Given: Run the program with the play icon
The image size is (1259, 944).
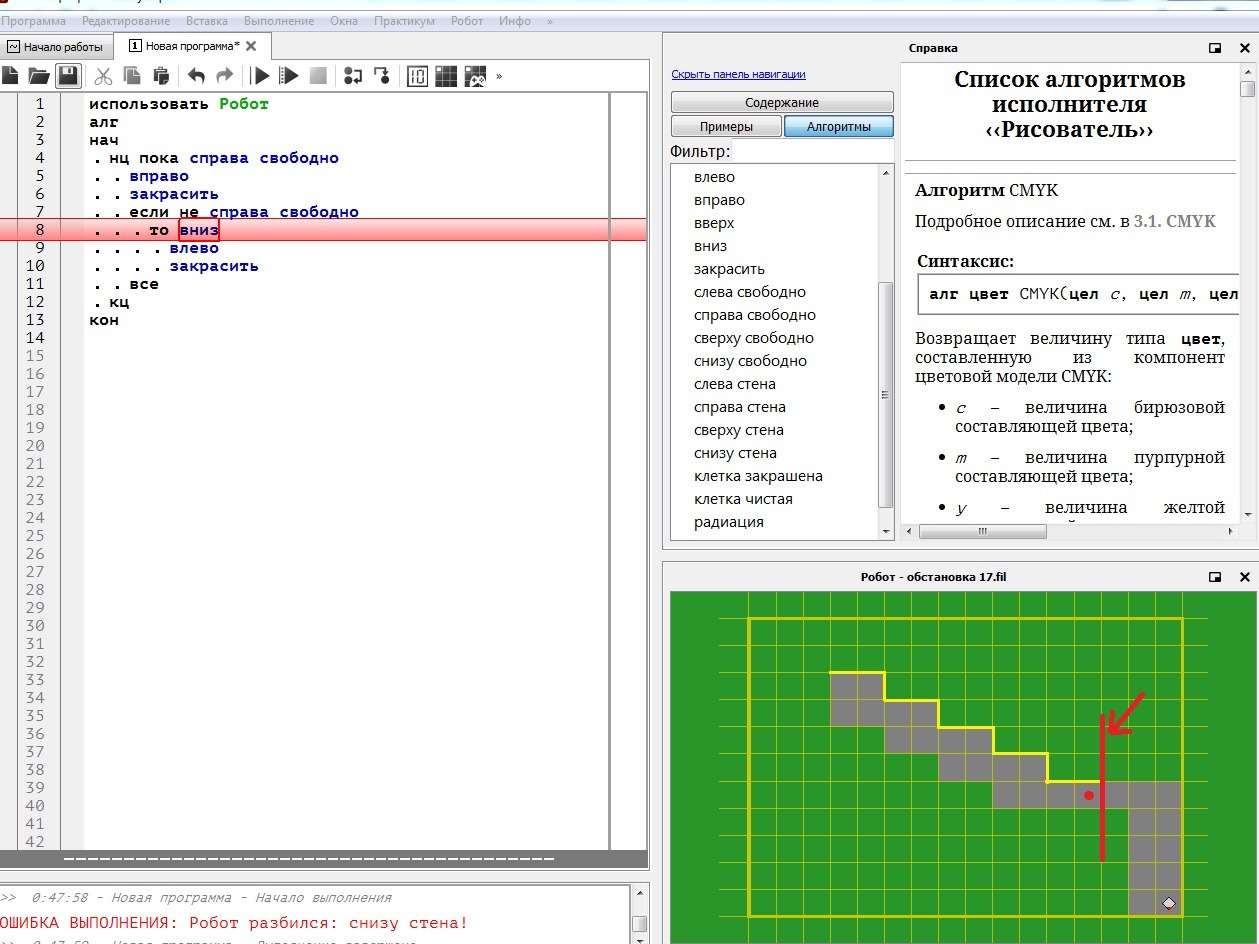Looking at the screenshot, I should point(260,76).
